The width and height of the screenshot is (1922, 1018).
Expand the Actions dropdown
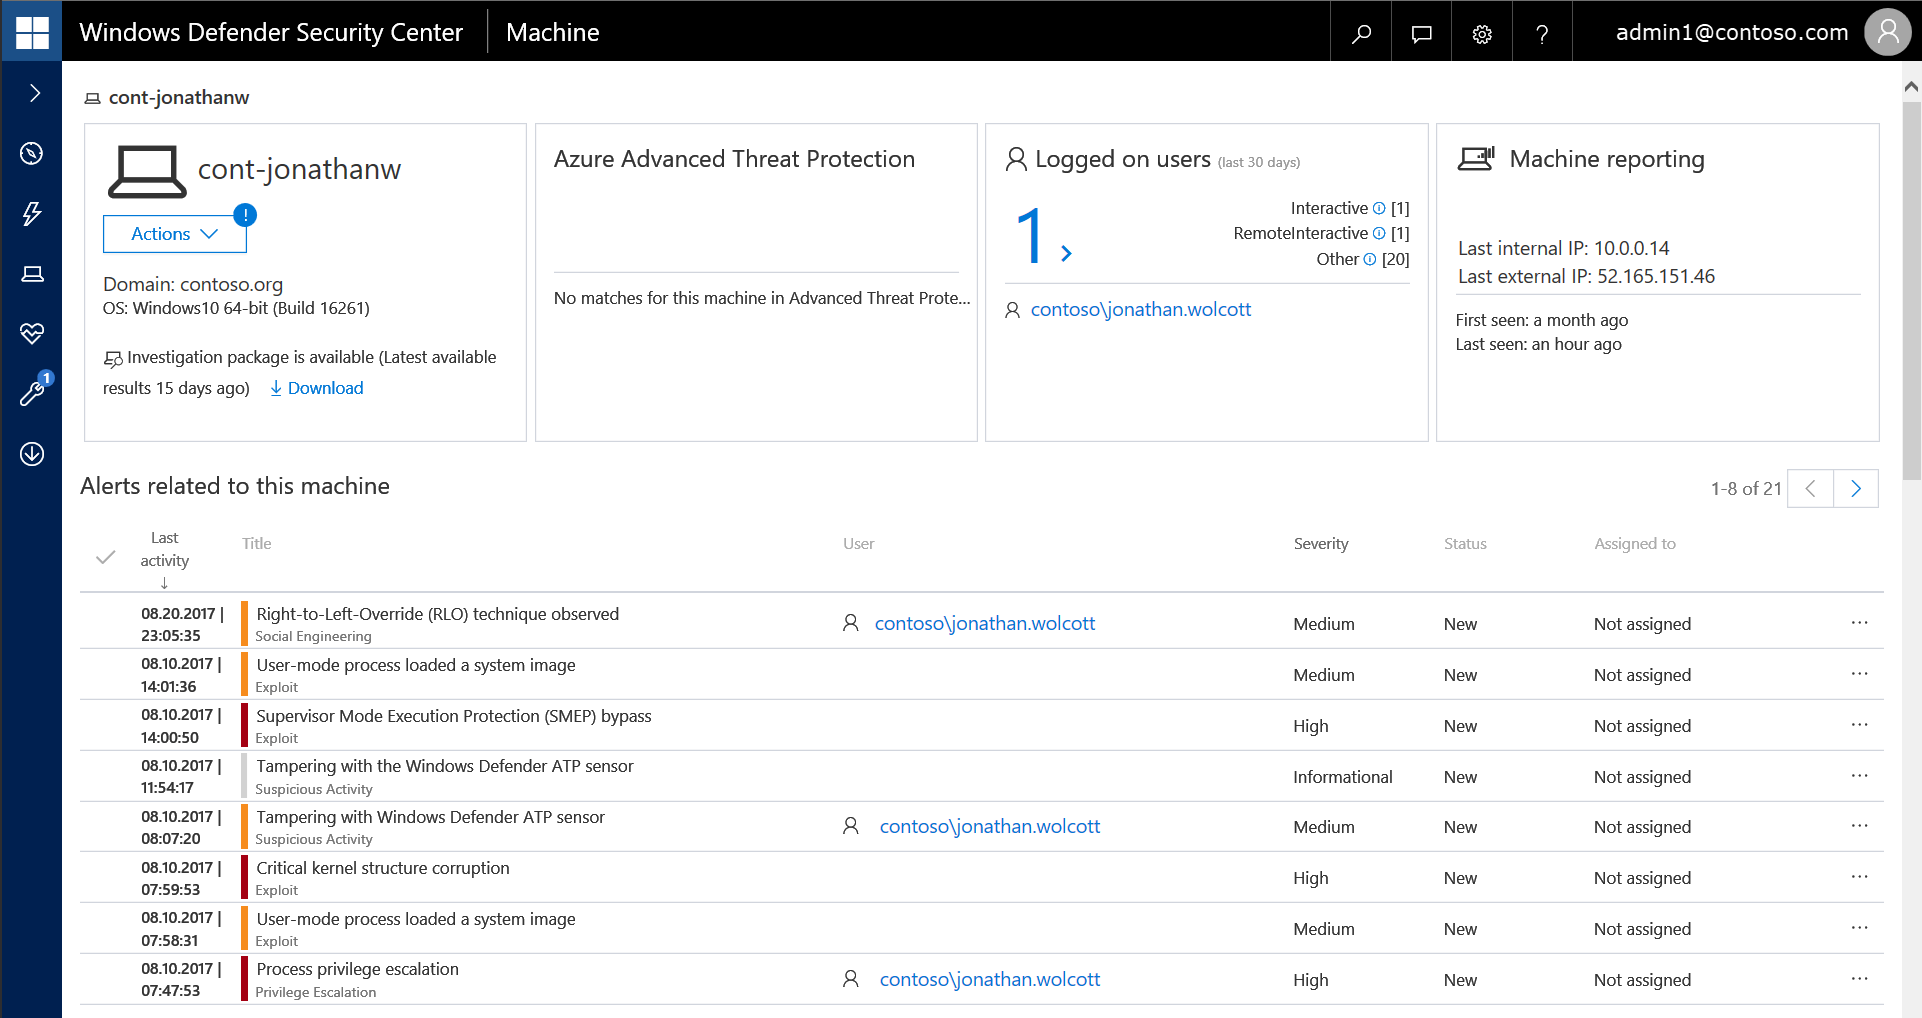(x=175, y=234)
